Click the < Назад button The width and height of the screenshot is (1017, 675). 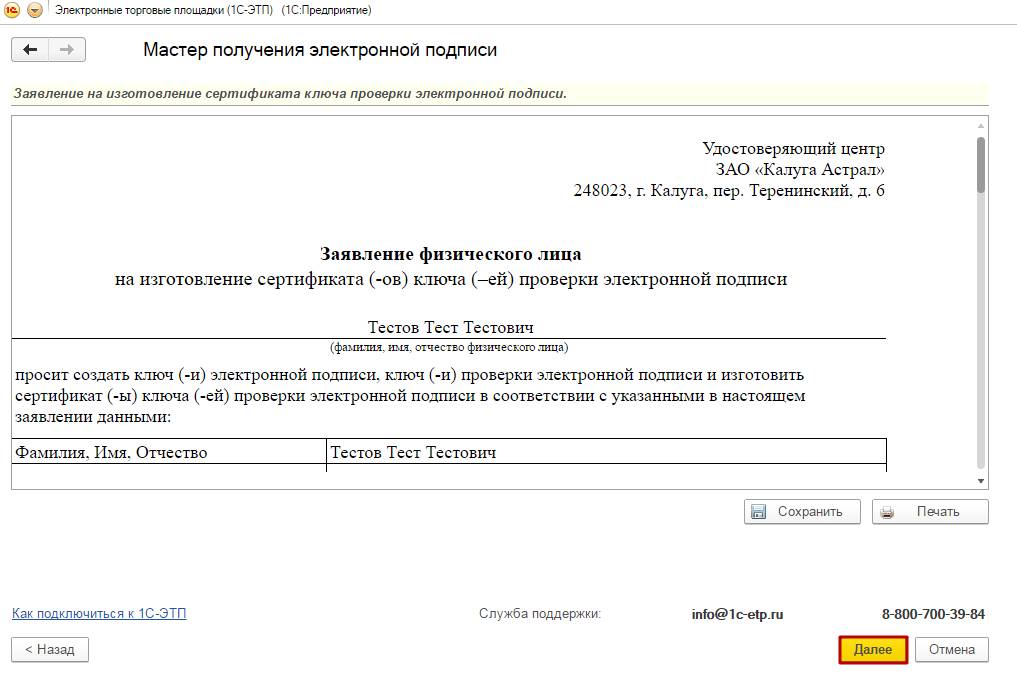click(50, 650)
